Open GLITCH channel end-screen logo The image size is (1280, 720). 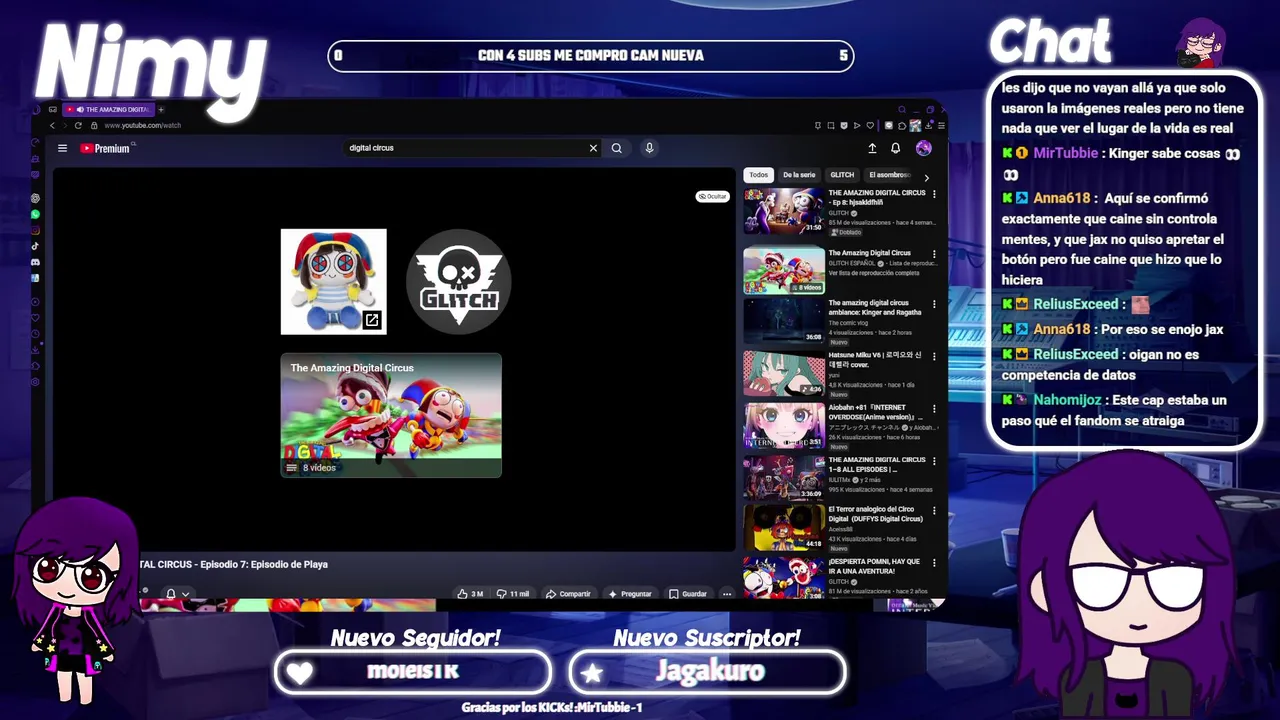(x=459, y=281)
